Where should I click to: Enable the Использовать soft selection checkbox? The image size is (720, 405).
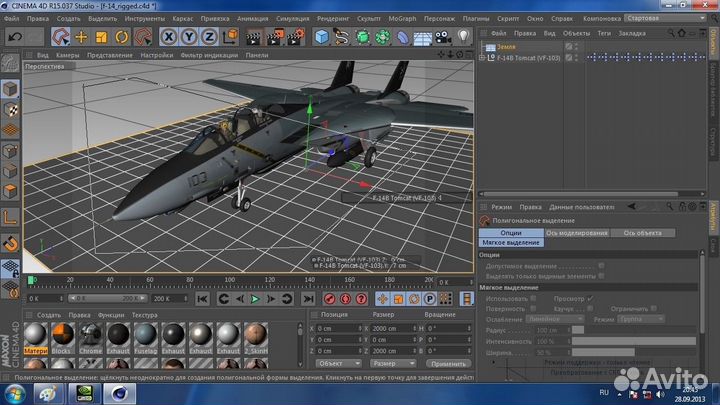[533, 298]
